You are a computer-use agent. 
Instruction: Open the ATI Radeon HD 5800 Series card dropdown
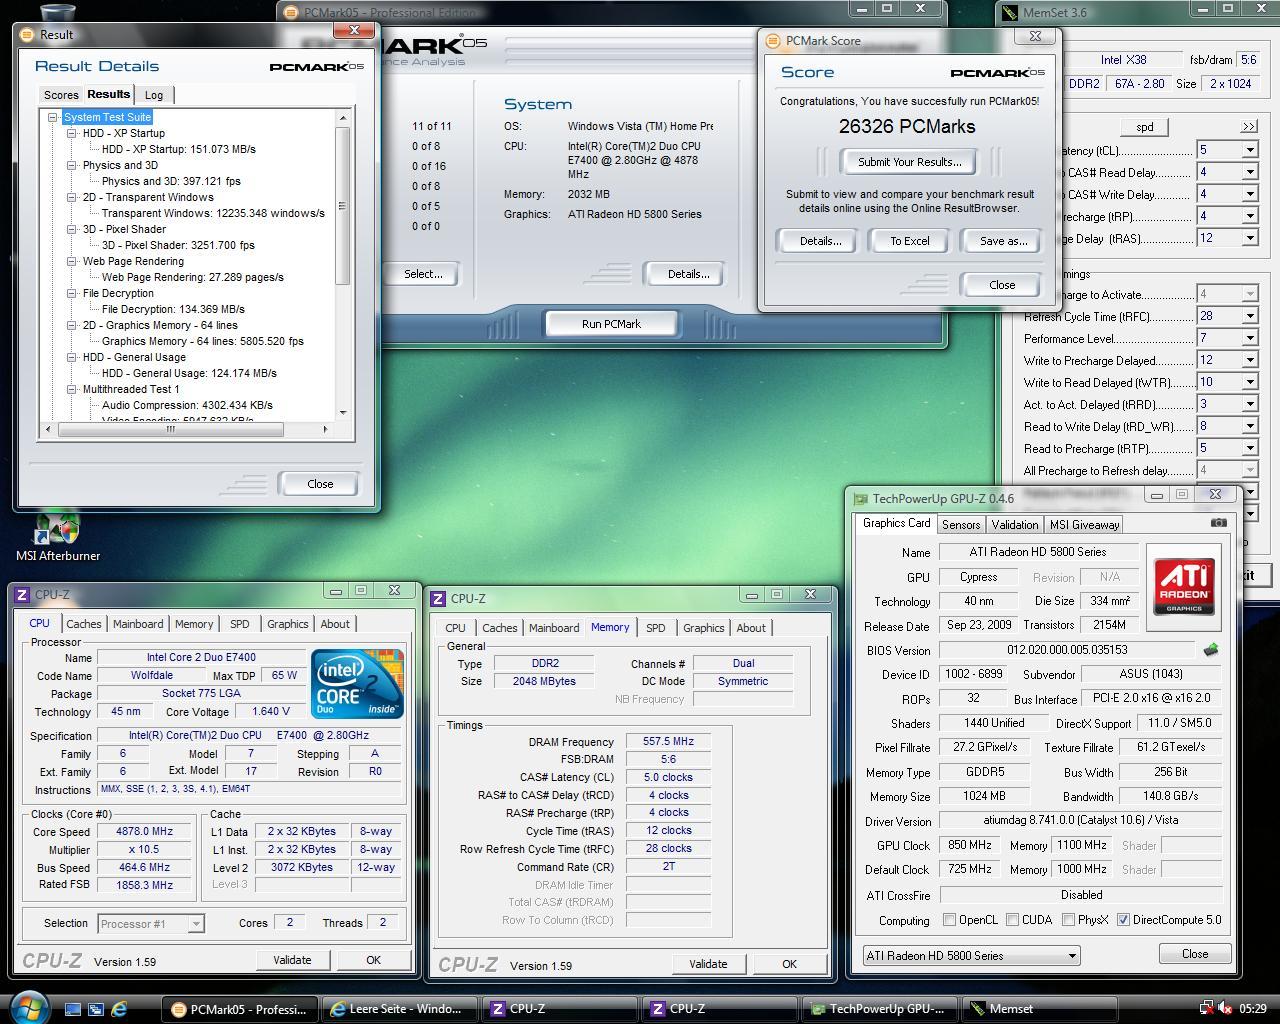[x=971, y=955]
